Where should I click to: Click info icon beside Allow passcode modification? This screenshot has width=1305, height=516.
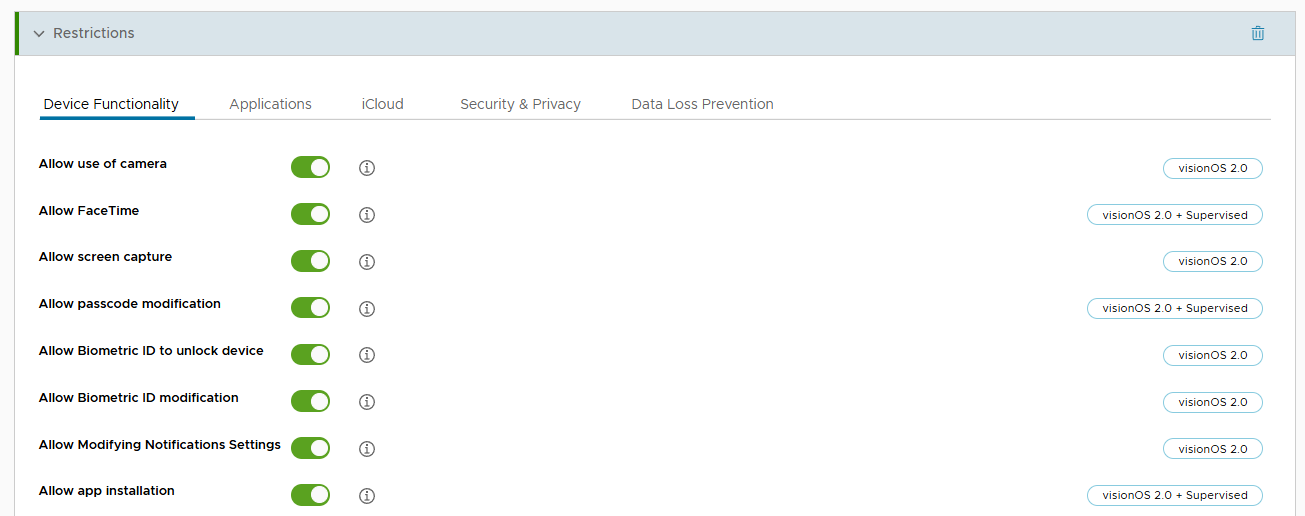click(367, 308)
